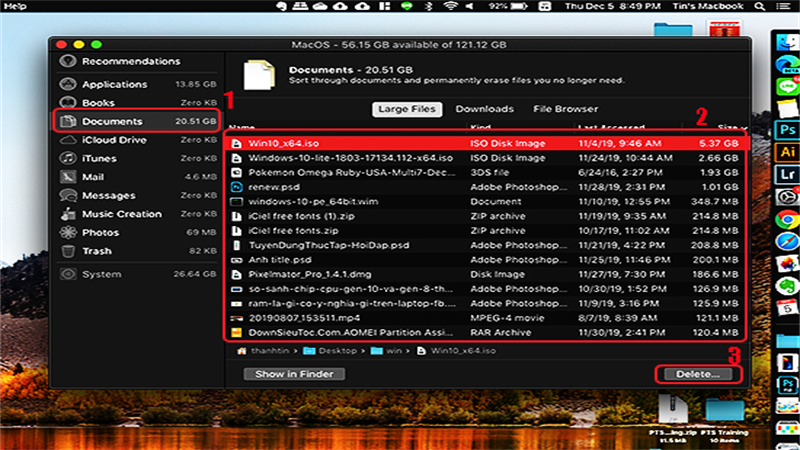
Task: Open iCloud Drive category
Action: click(x=137, y=140)
